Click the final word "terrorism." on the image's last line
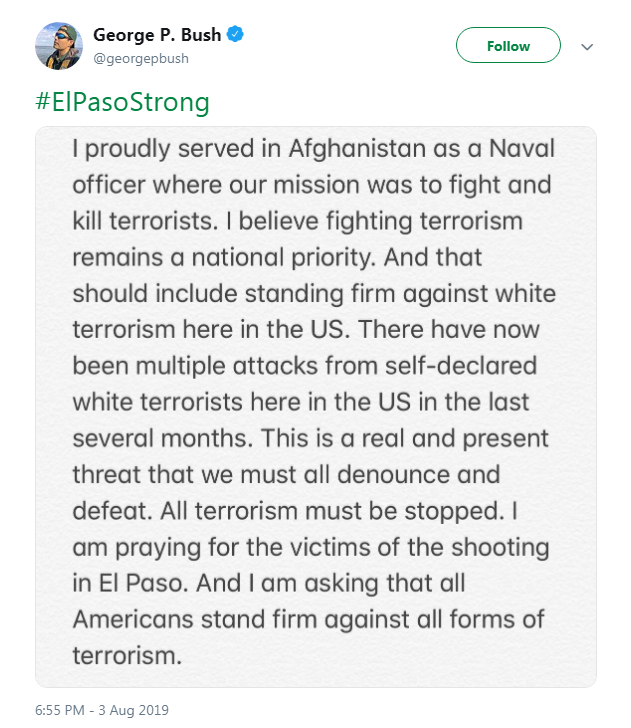 [129, 655]
